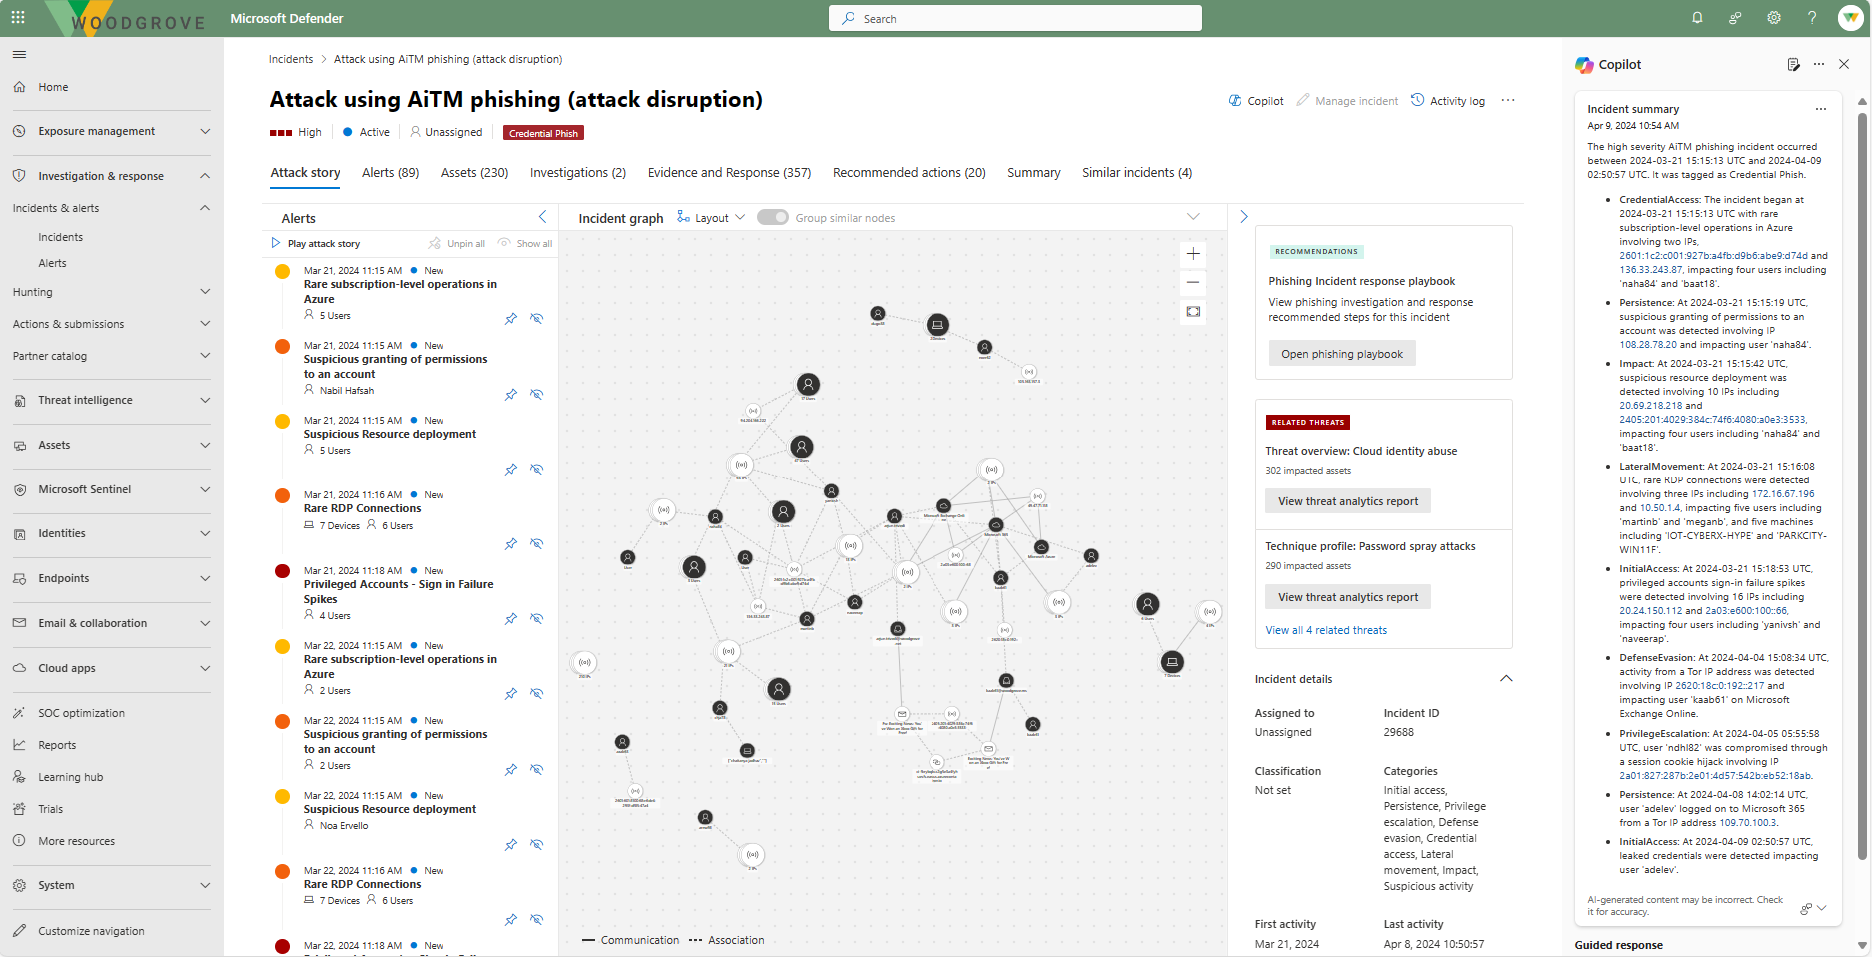This screenshot has height=957, width=1872.
Task: Hide Suspicious Resource deployment alert in graph
Action: pos(537,470)
